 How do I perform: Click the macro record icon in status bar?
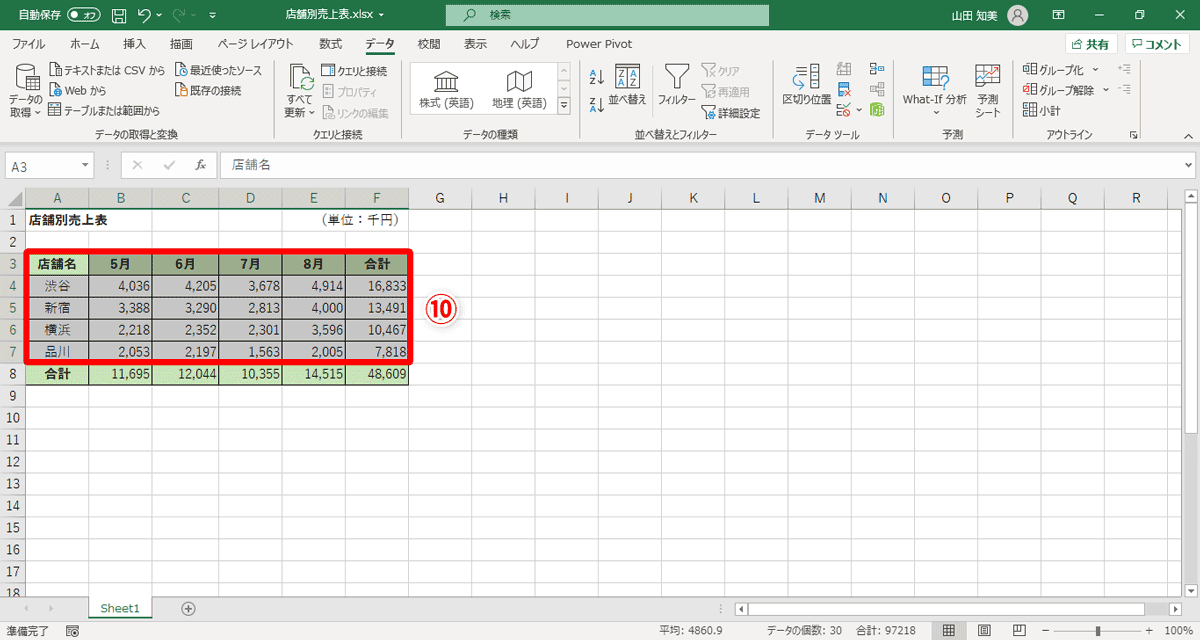pos(72,631)
